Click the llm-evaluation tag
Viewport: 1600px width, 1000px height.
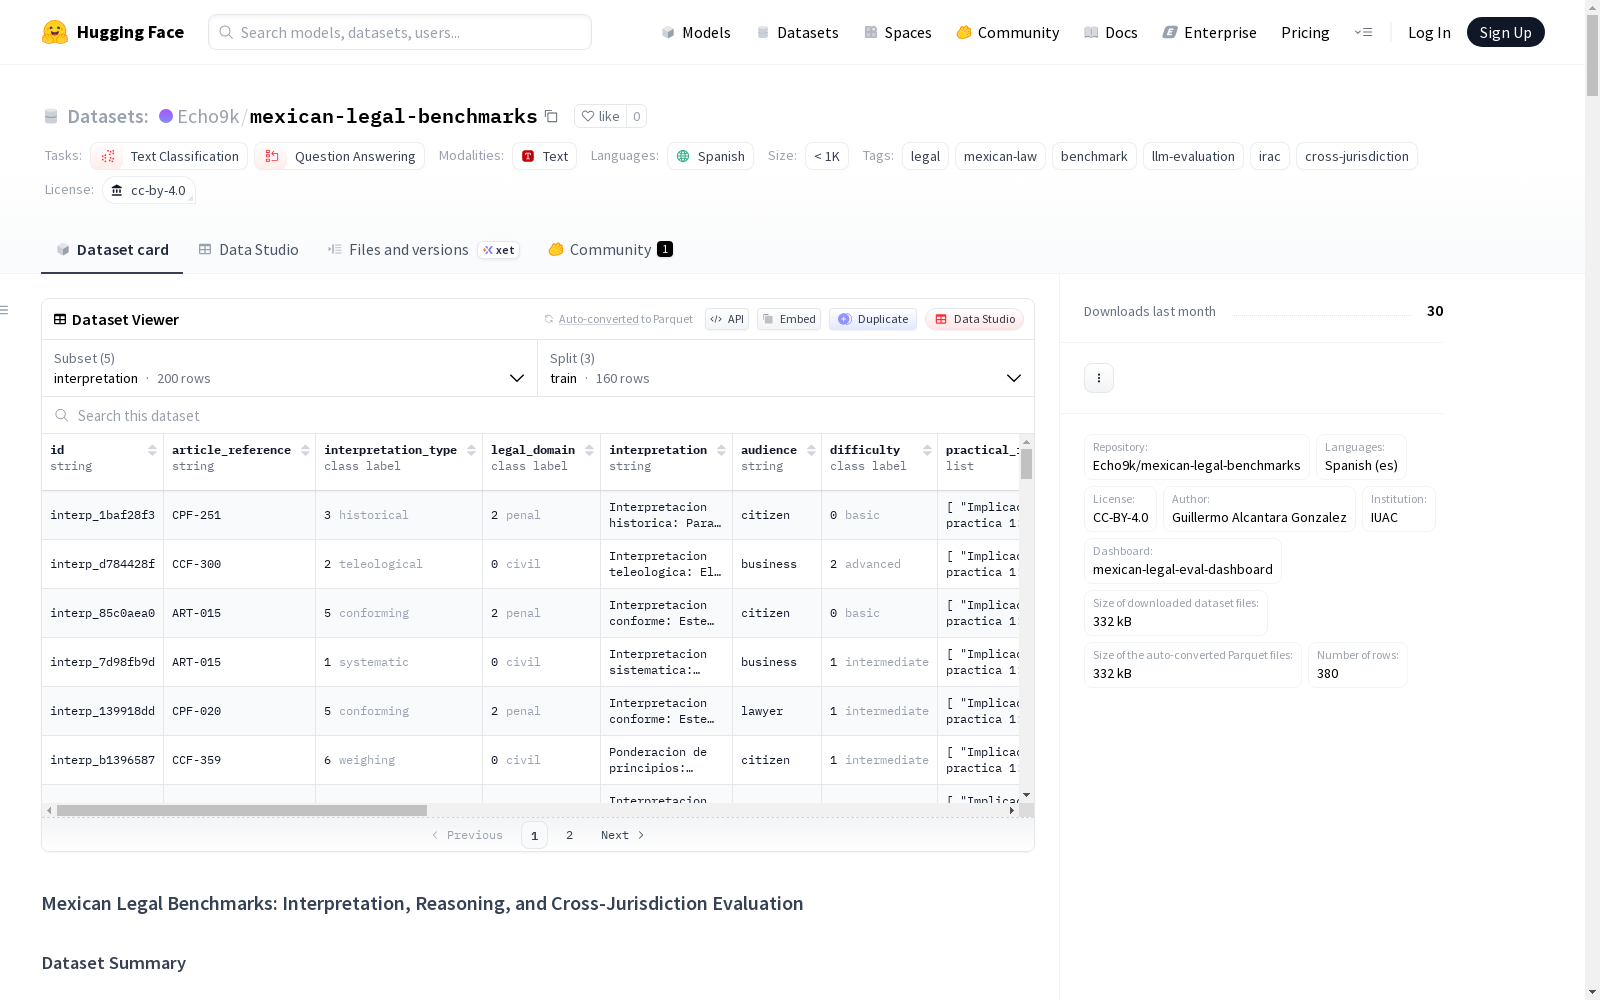click(x=1193, y=156)
